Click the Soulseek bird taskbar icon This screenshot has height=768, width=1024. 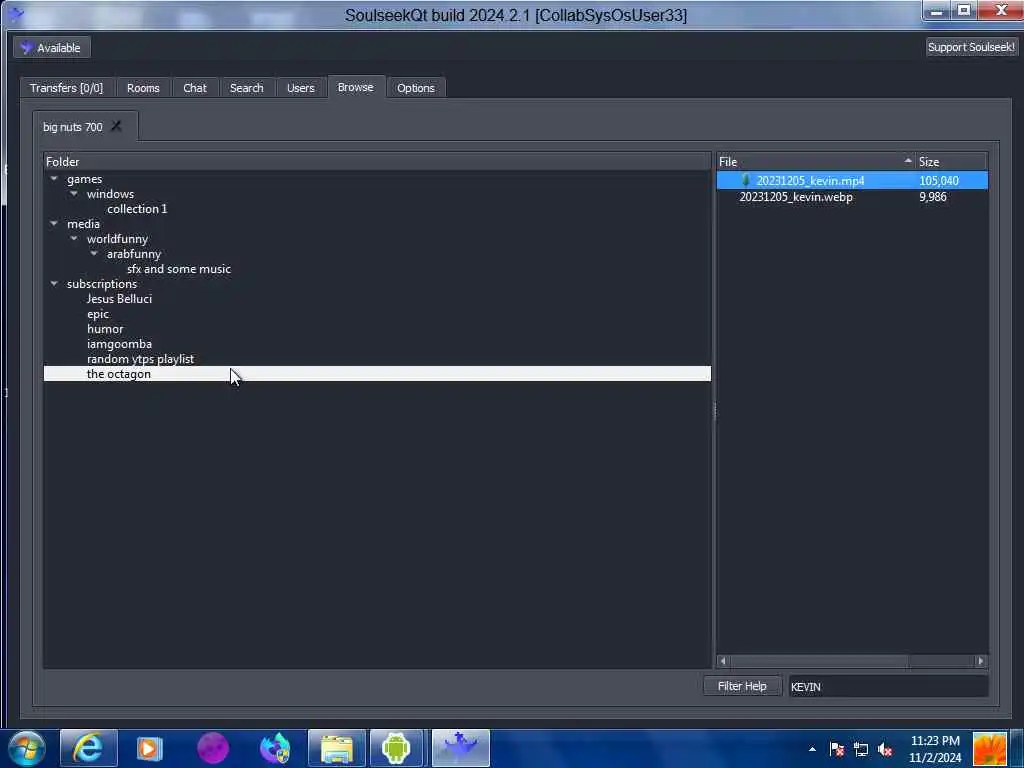(460, 748)
